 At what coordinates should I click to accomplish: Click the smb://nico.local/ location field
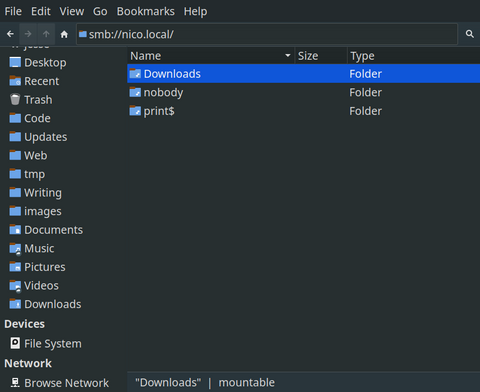pos(267,34)
